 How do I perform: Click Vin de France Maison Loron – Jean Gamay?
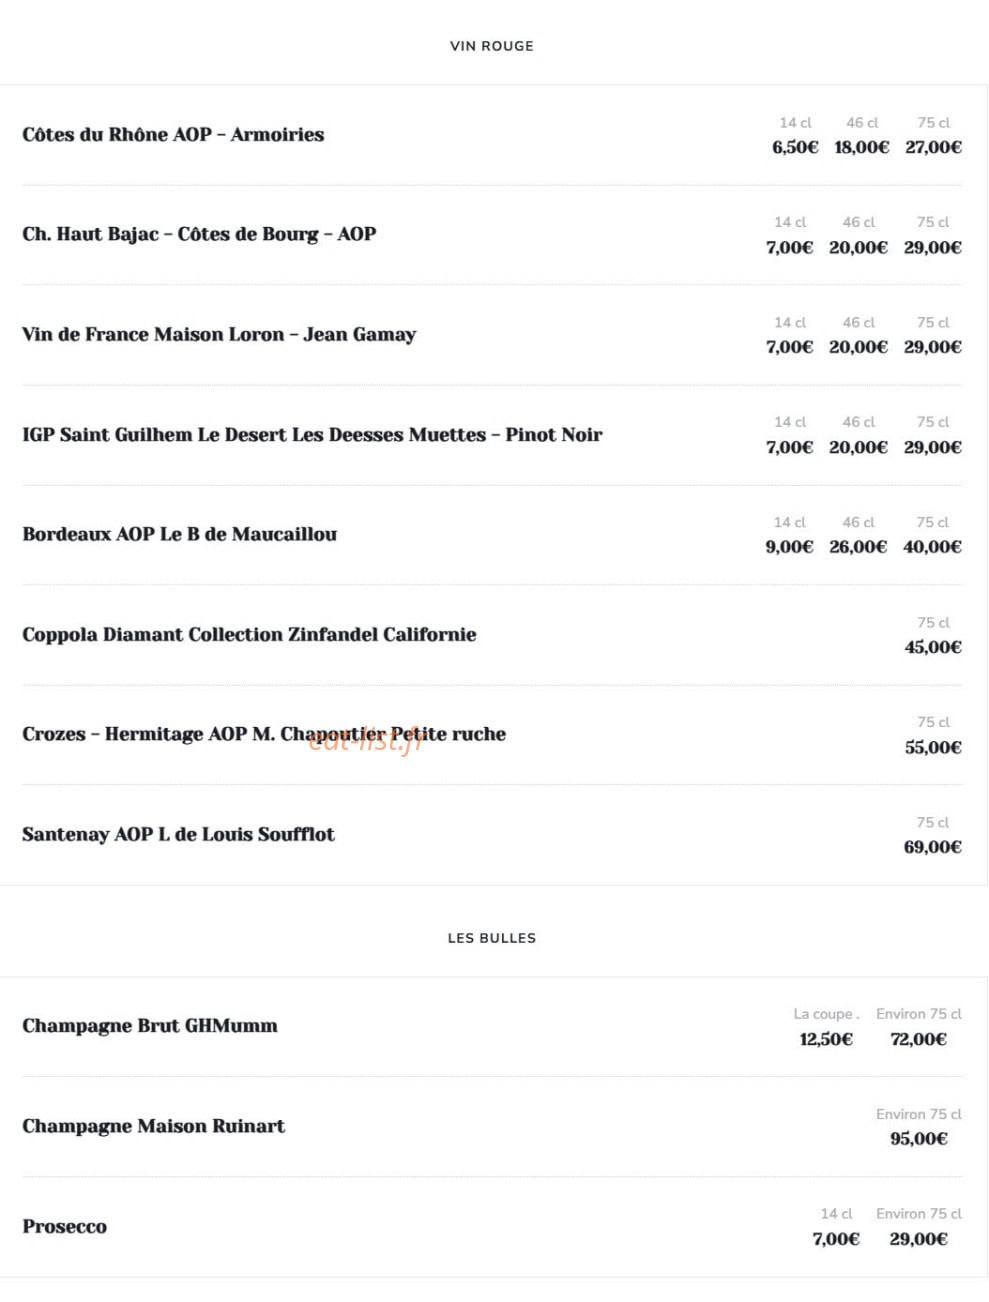(219, 335)
